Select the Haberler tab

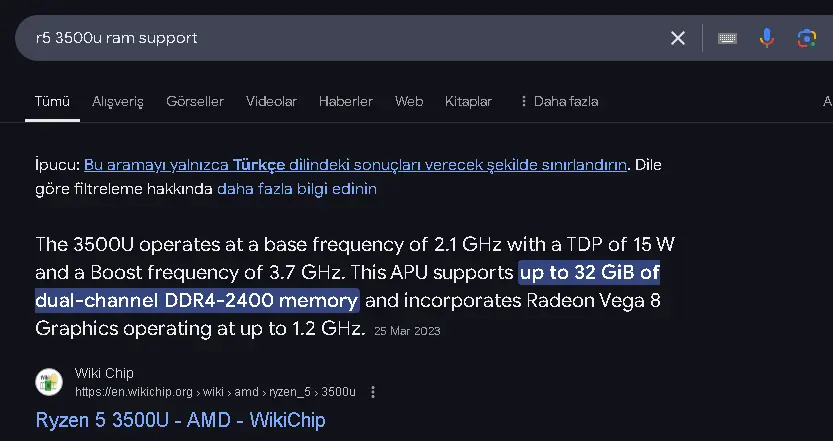[x=345, y=101]
